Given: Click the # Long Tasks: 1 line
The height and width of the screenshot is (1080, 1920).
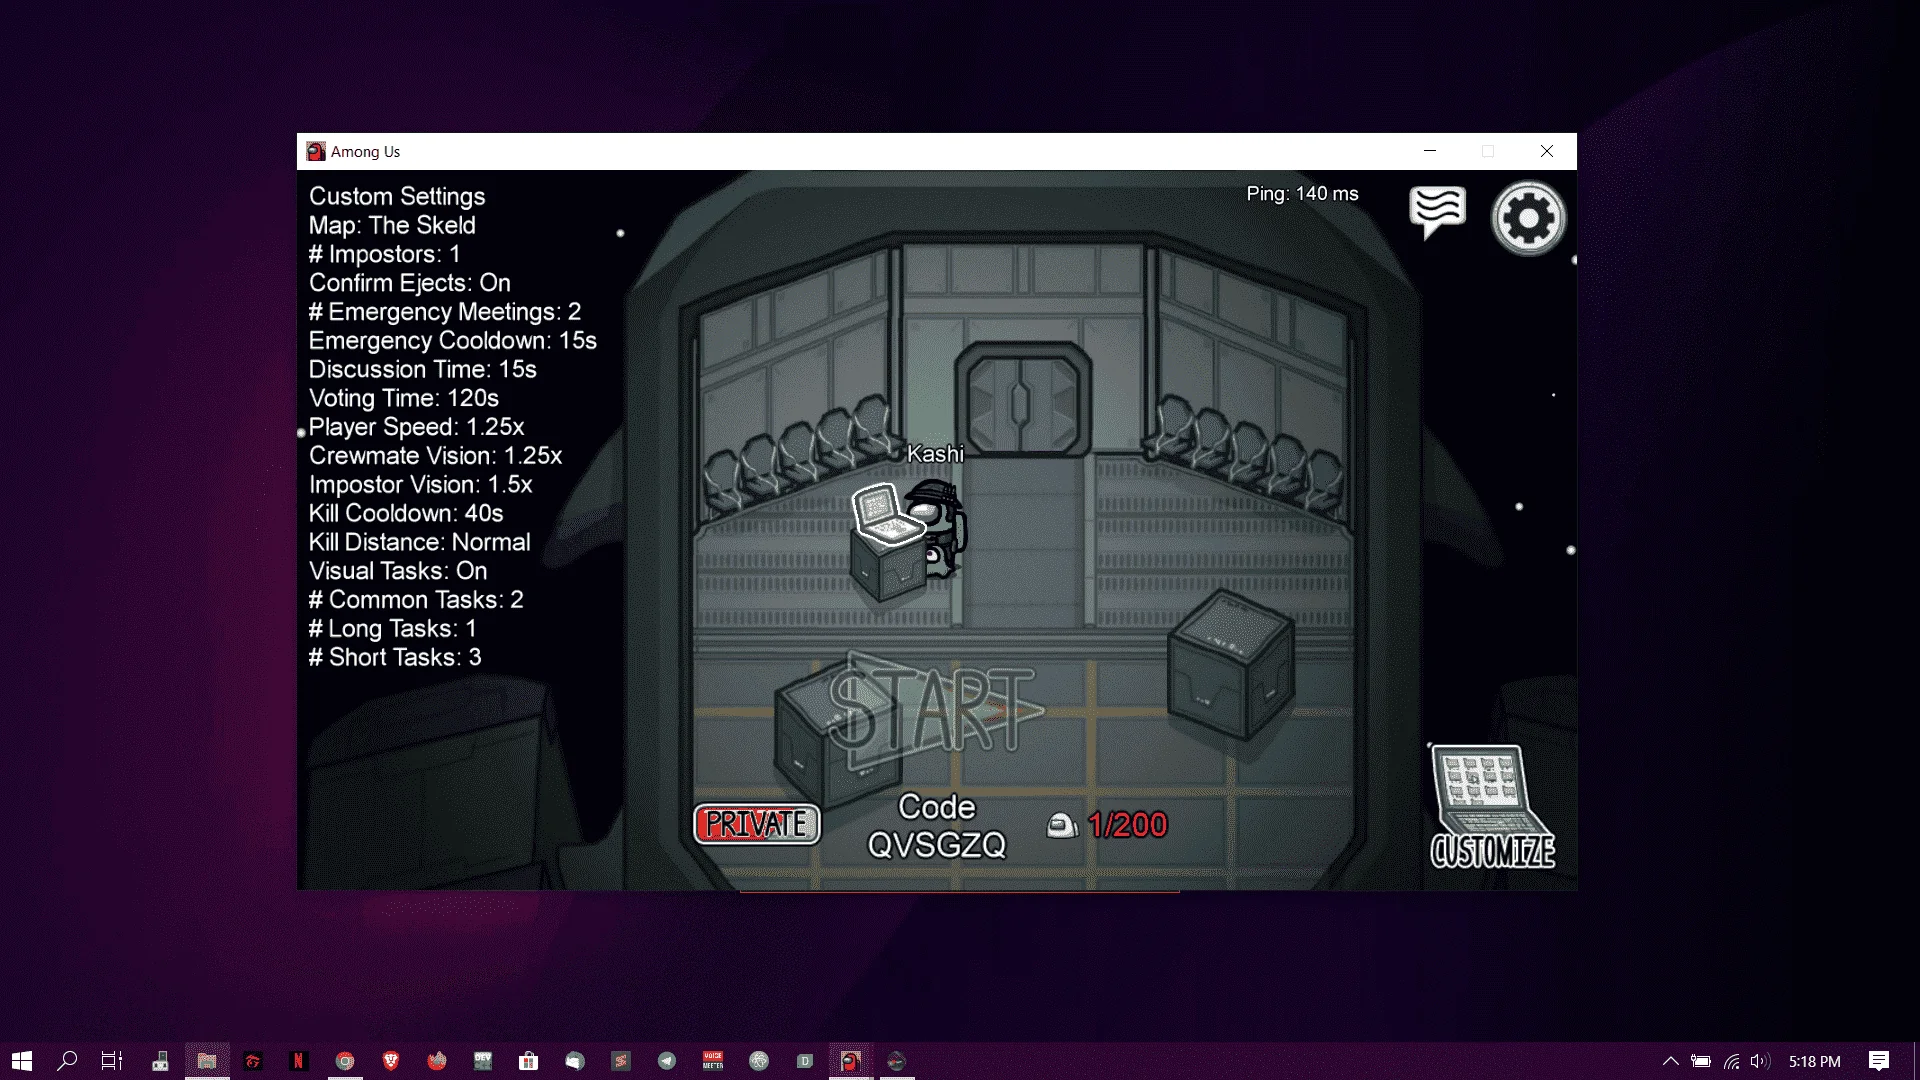Looking at the screenshot, I should (x=393, y=630).
